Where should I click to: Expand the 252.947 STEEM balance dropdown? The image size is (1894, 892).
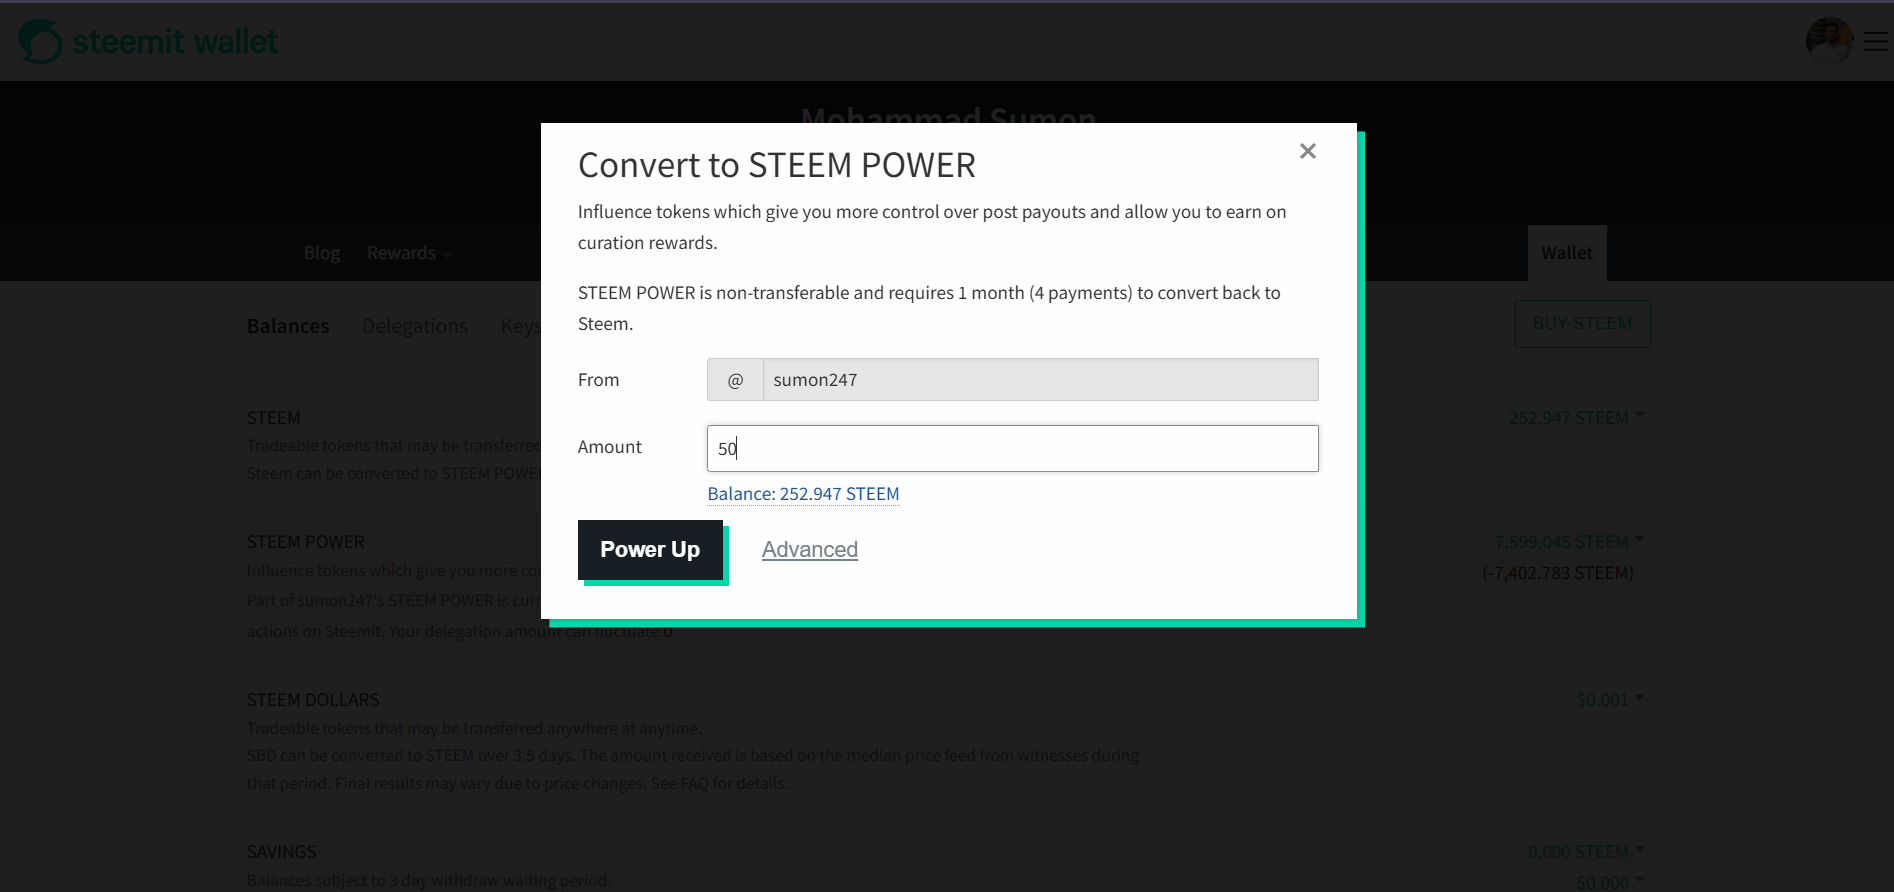click(x=1576, y=418)
